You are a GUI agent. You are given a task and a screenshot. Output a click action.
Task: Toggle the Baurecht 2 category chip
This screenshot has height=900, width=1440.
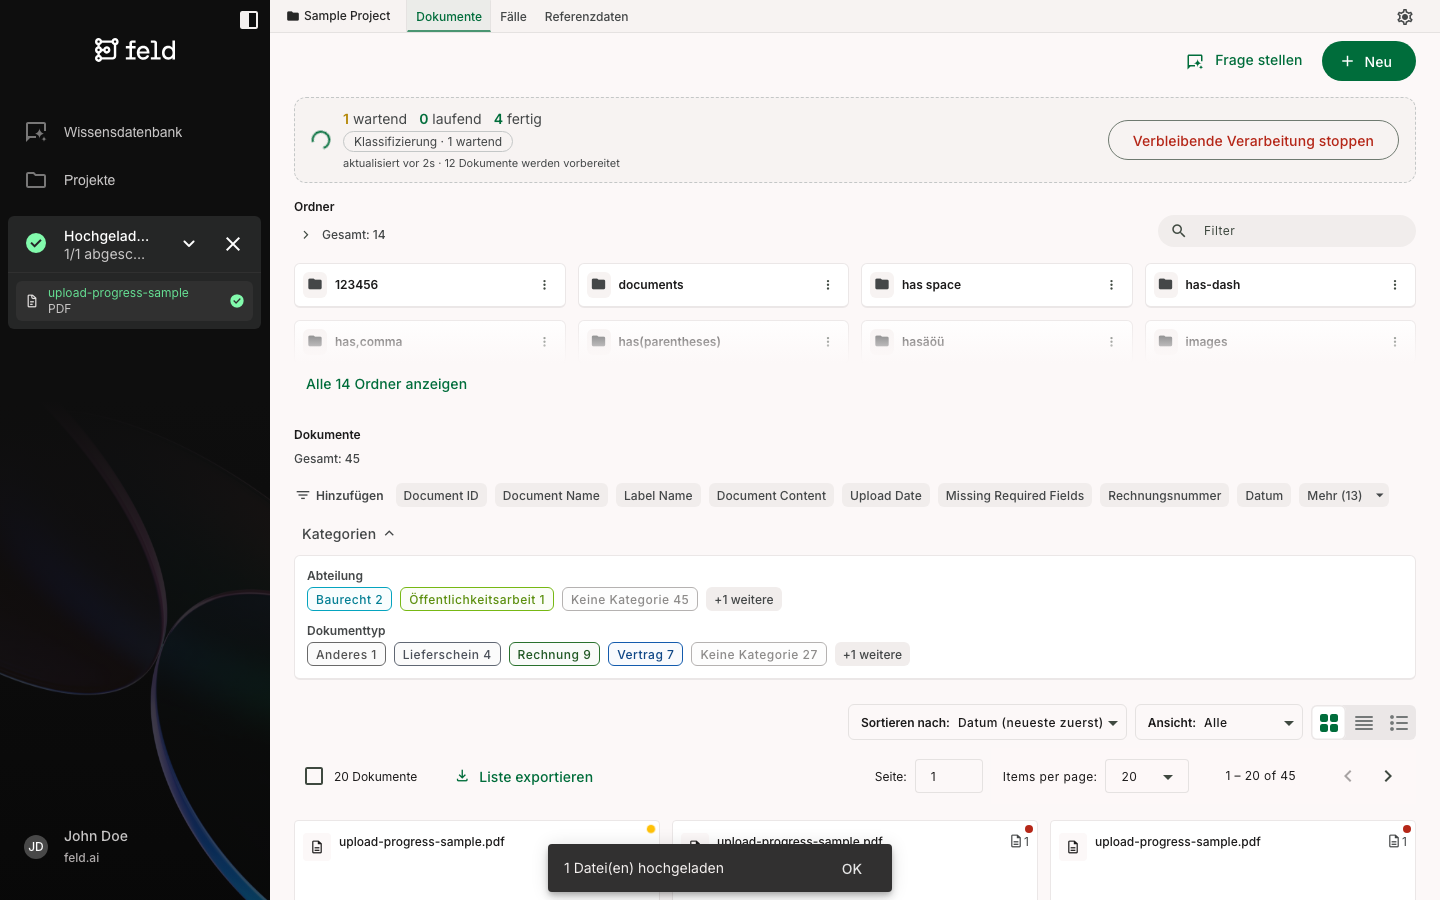[349, 600]
